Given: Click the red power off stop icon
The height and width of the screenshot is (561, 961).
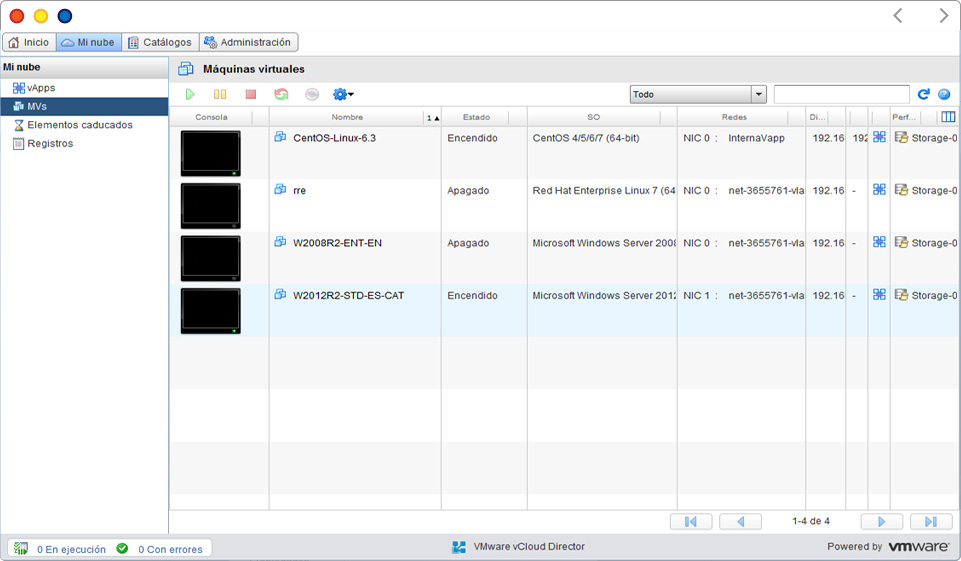Looking at the screenshot, I should [x=251, y=94].
